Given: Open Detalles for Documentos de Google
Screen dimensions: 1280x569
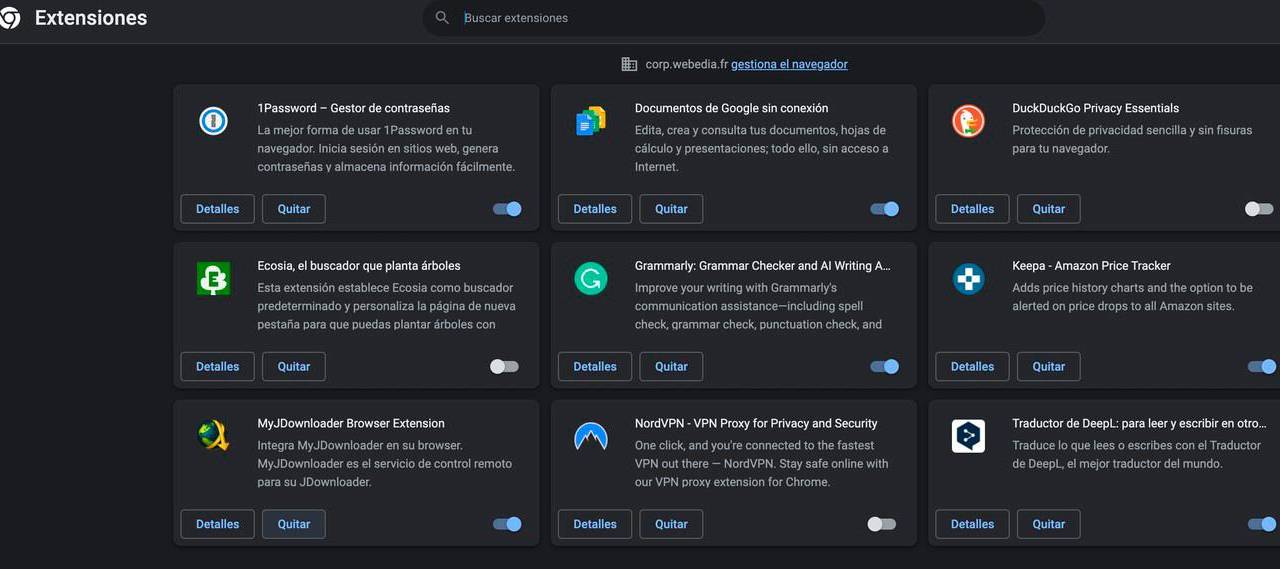Looking at the screenshot, I should coord(595,209).
